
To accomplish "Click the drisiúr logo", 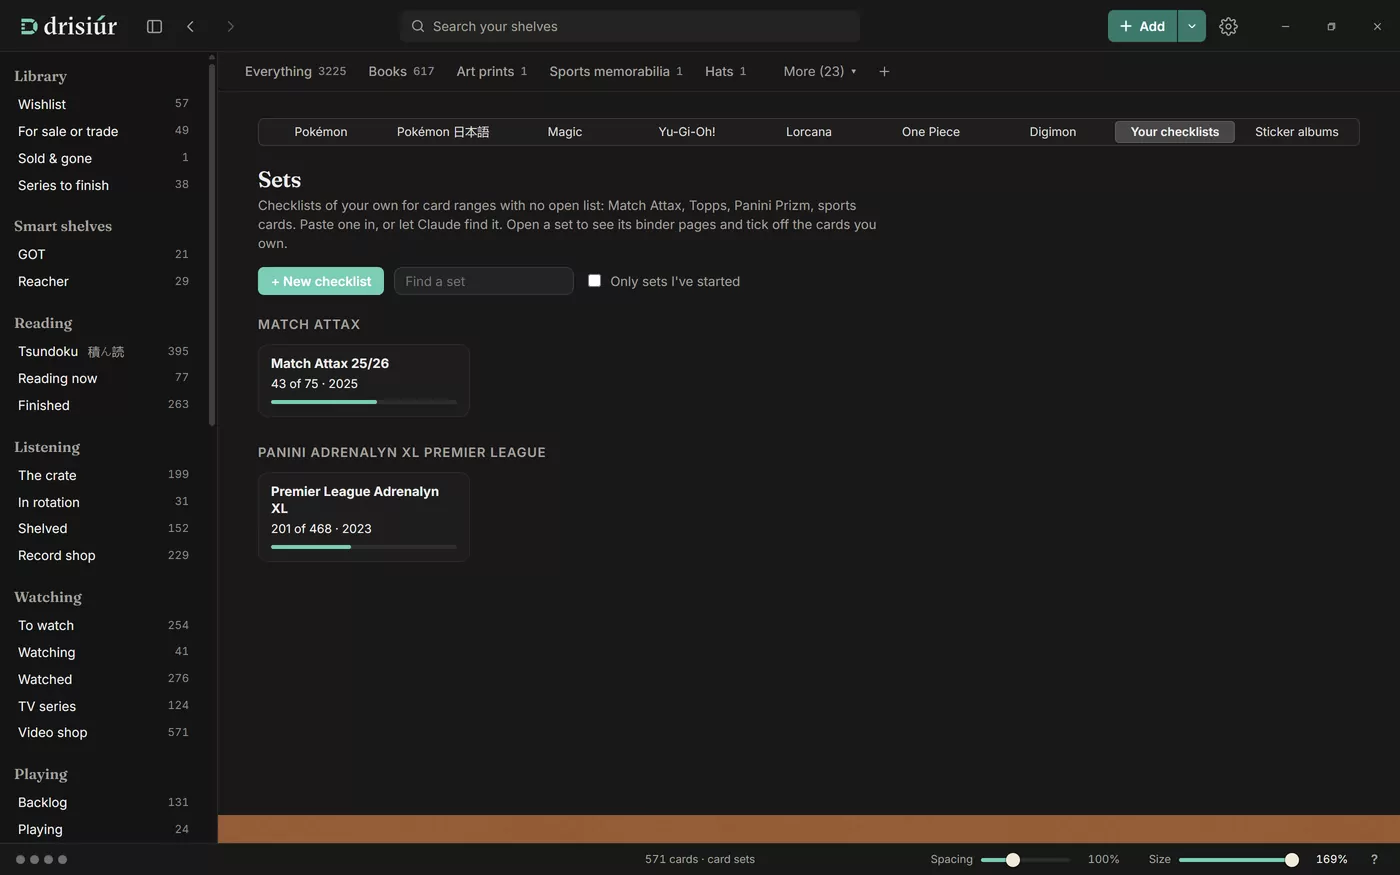I will coord(69,26).
